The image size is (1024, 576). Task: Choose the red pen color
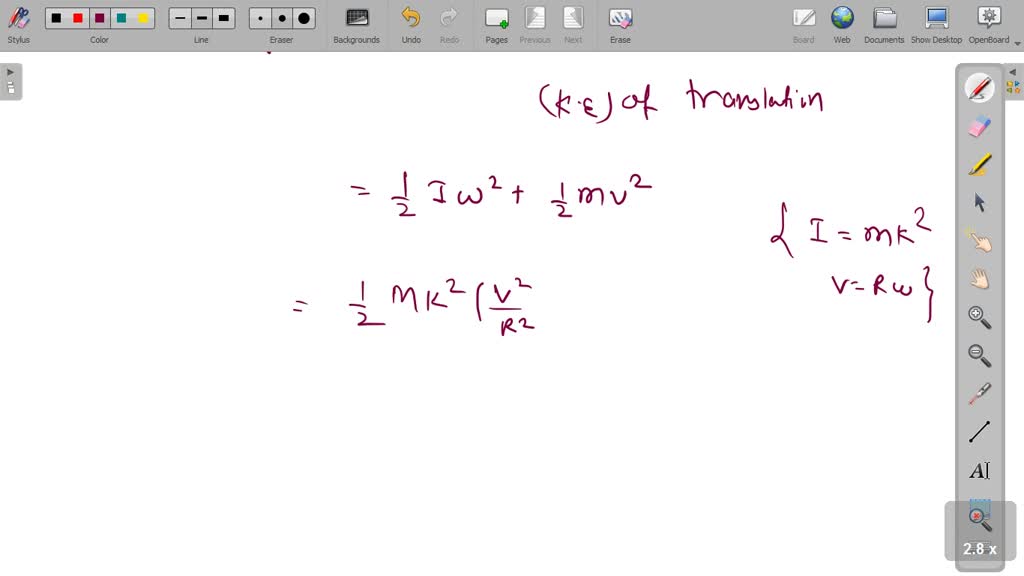78,18
